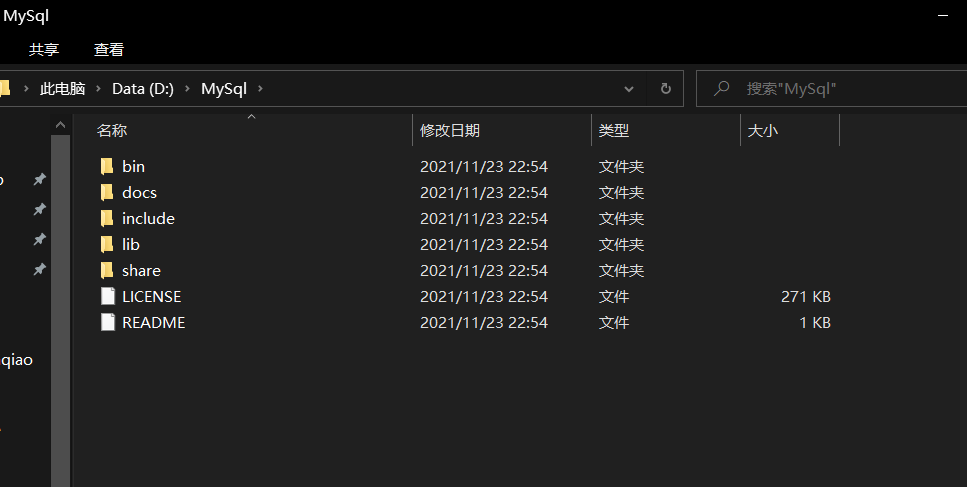Go to Data (D:) in breadcrumb

142,89
